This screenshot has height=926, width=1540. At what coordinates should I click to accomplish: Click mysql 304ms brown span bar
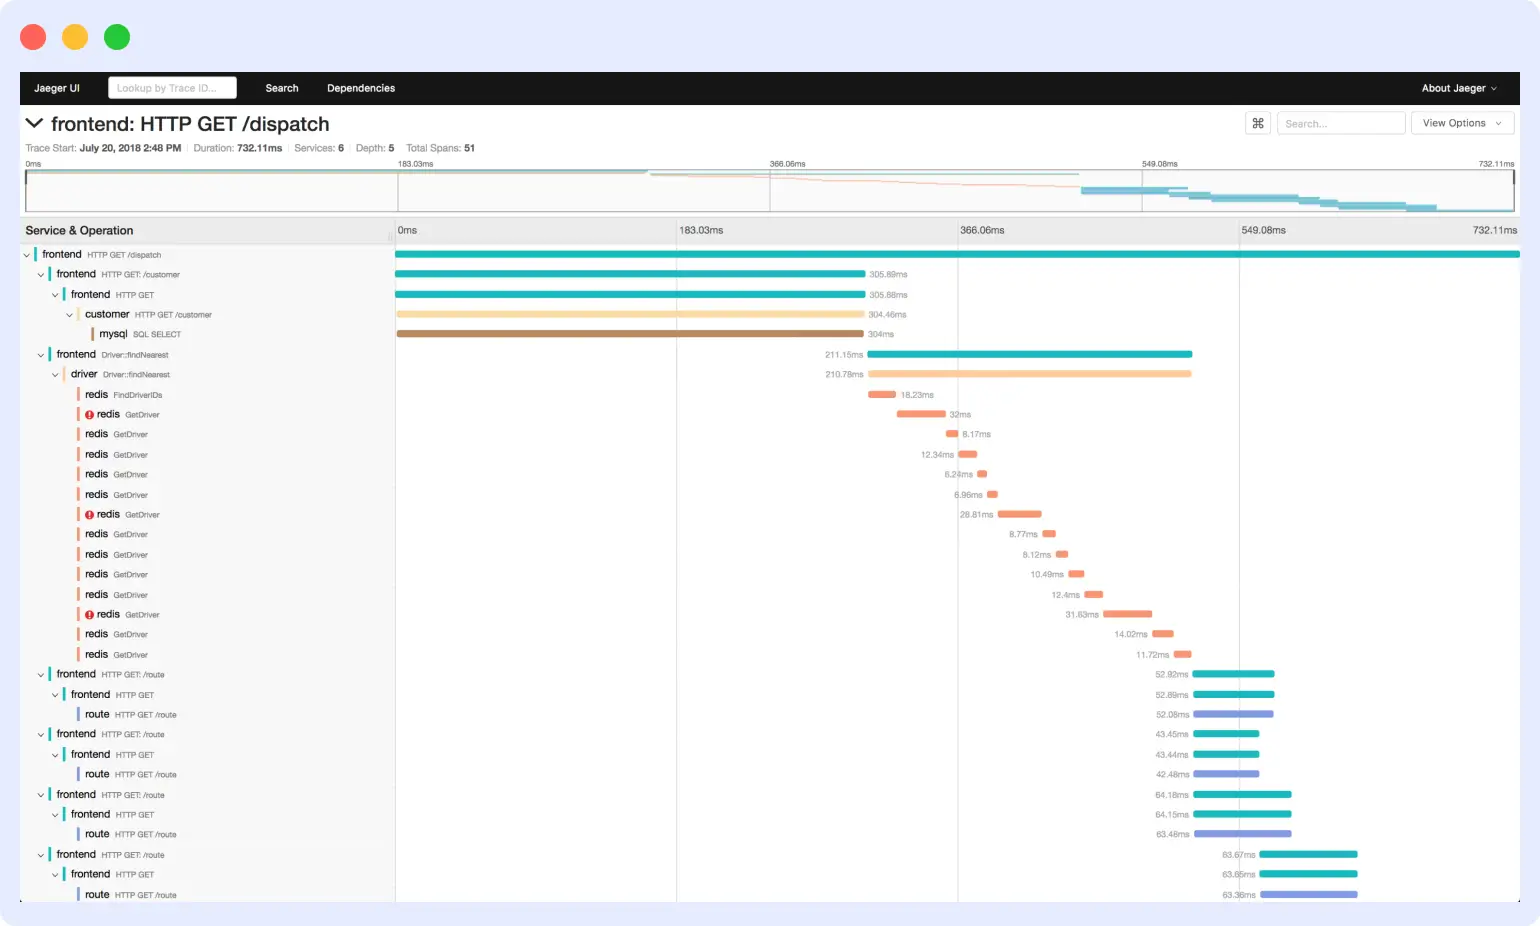[630, 334]
